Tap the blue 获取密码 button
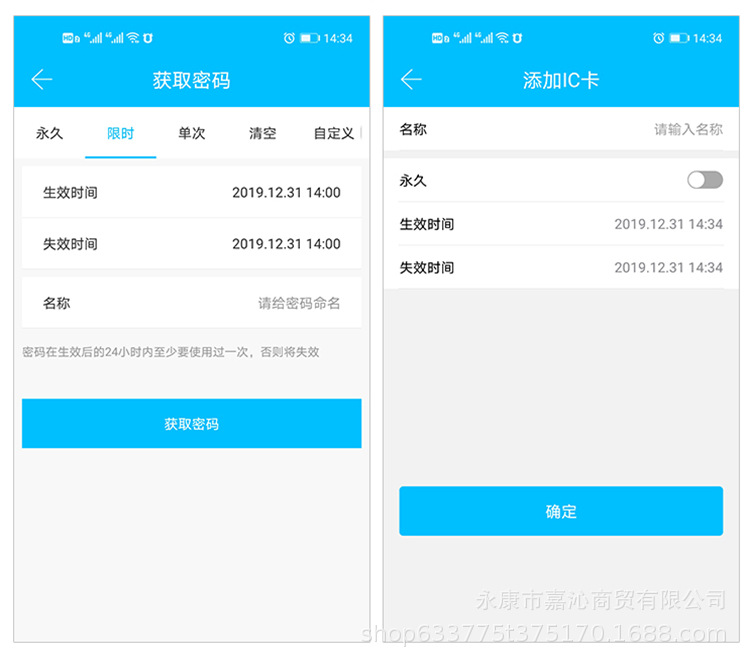This screenshot has width=750, height=664. pyautogui.click(x=191, y=423)
